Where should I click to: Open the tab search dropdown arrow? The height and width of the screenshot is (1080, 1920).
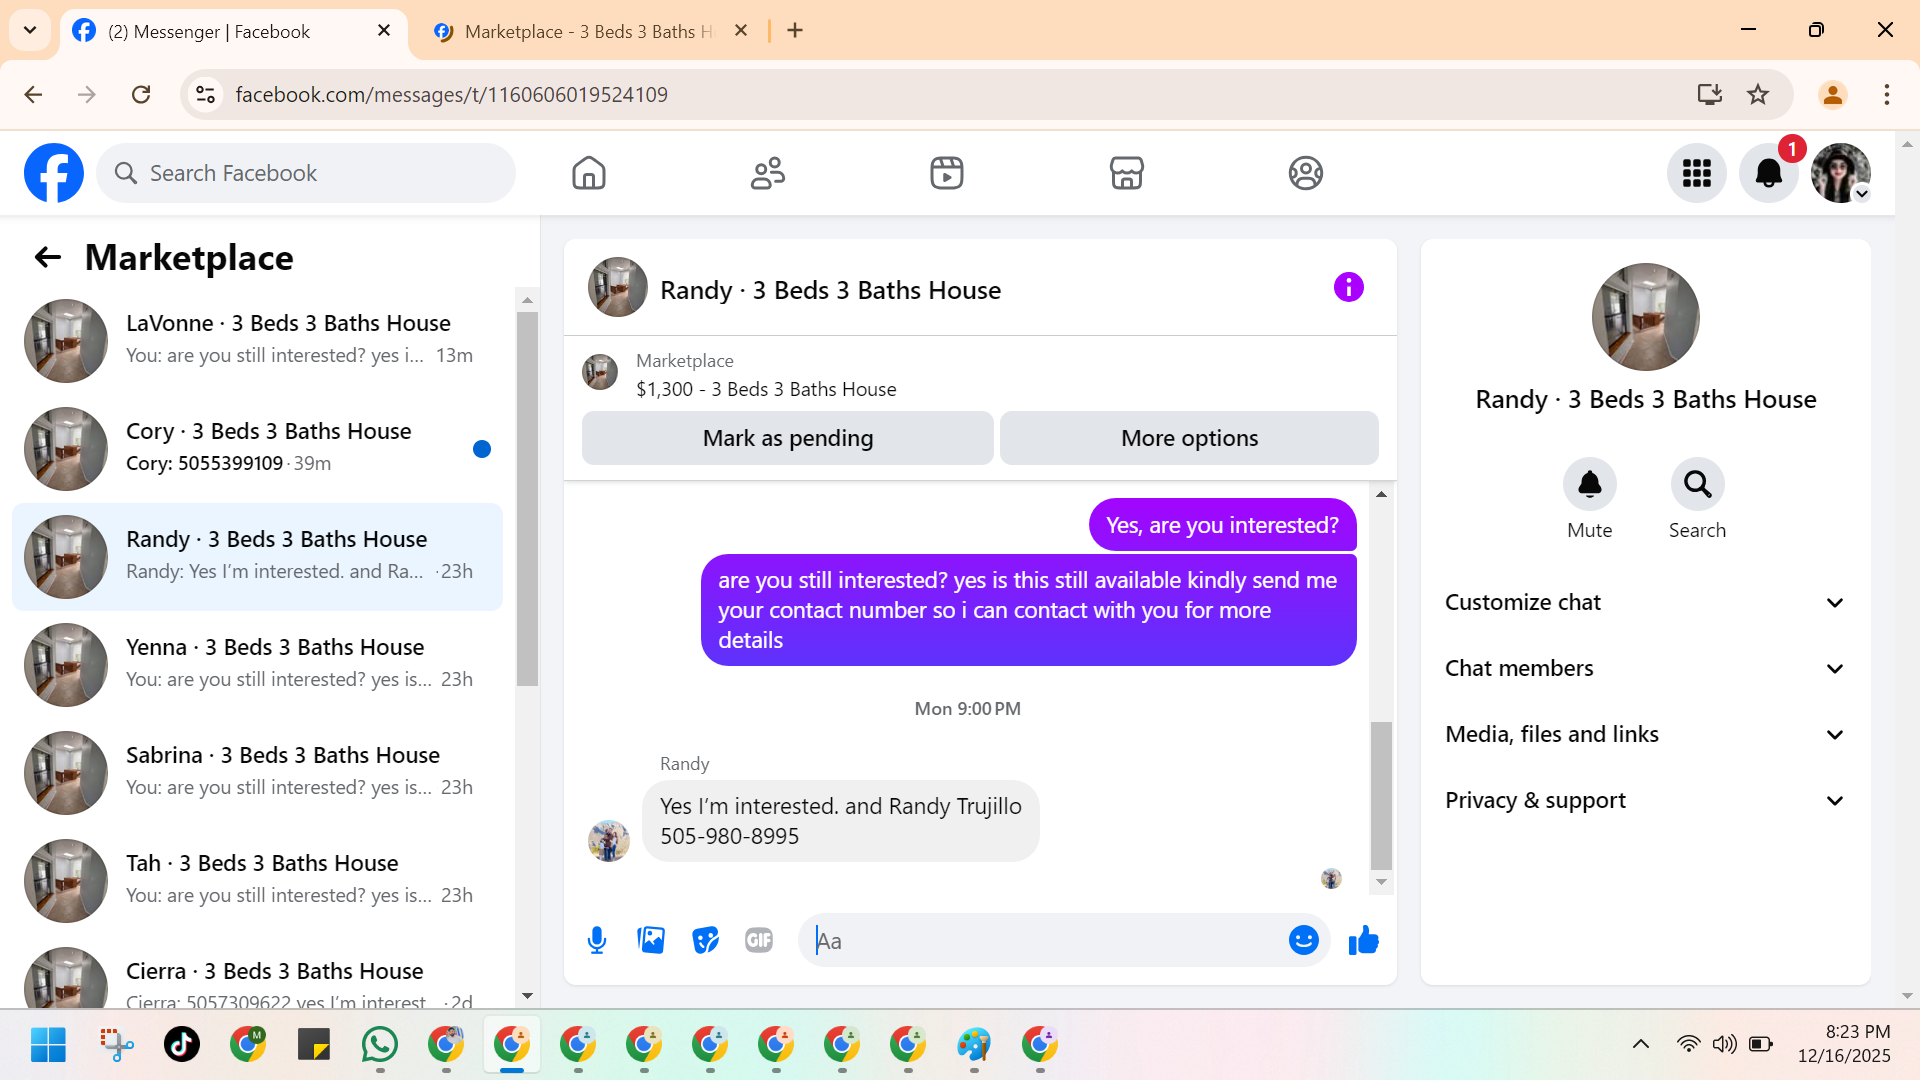30,30
